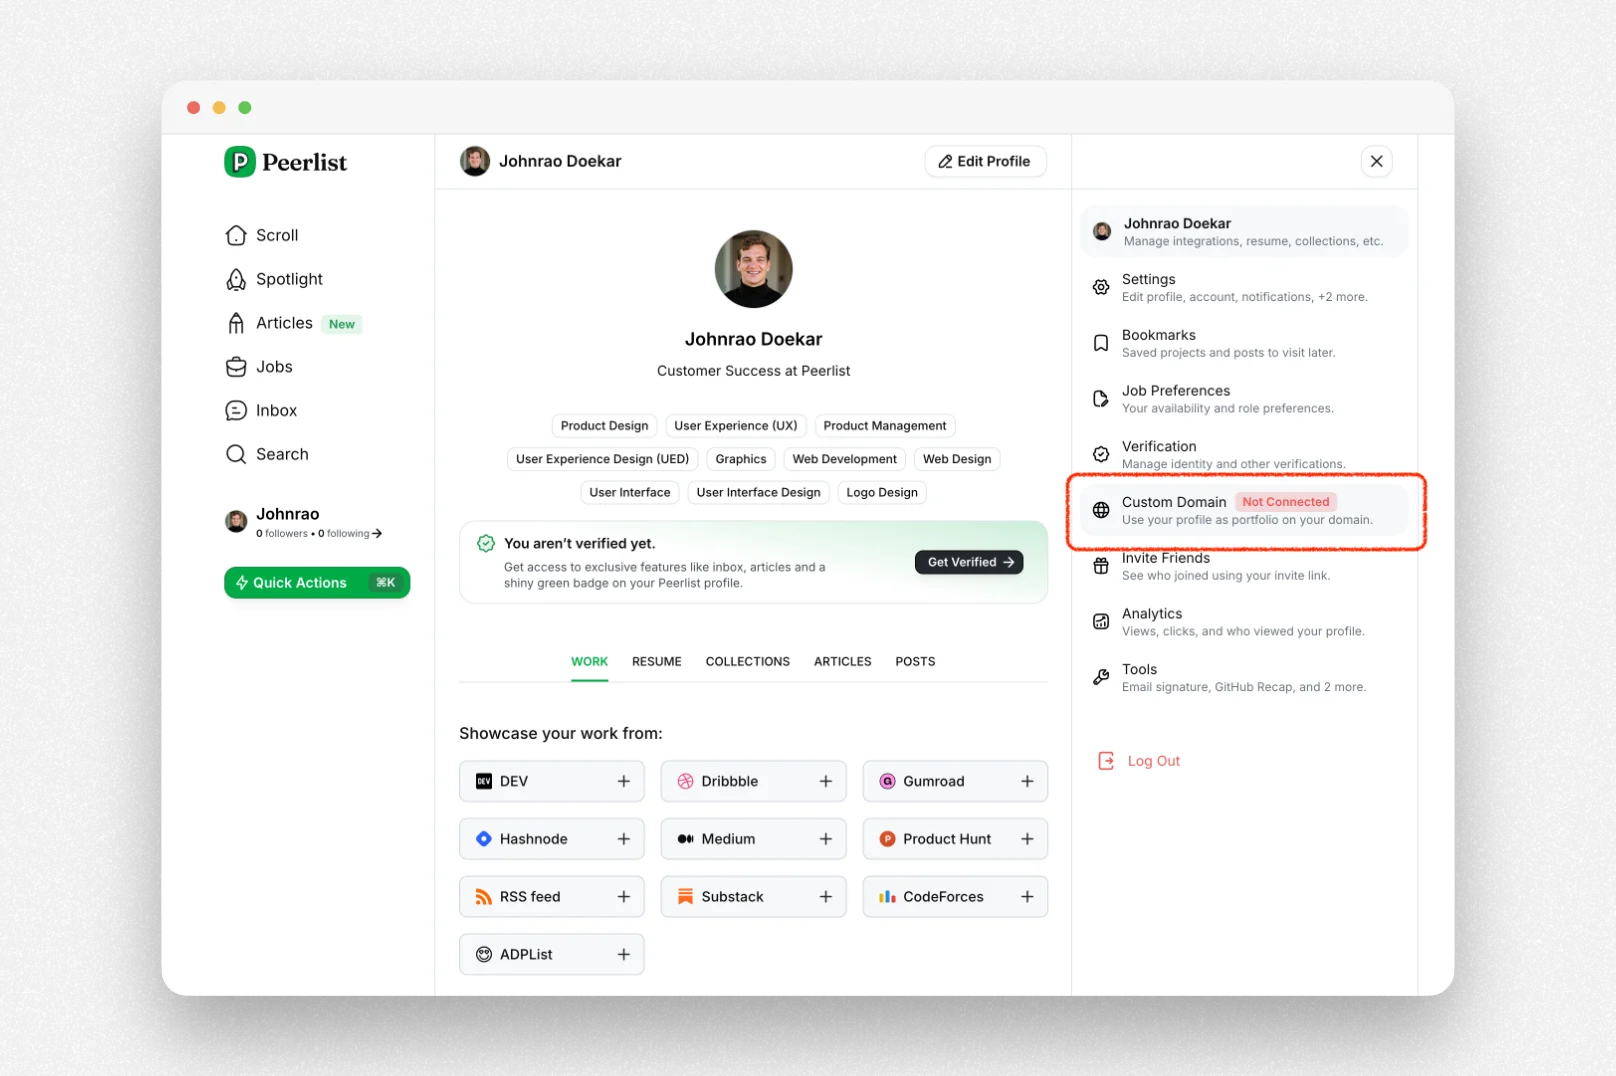This screenshot has height=1076, width=1616.
Task: Select the Logo Design skill tag
Action: click(882, 492)
